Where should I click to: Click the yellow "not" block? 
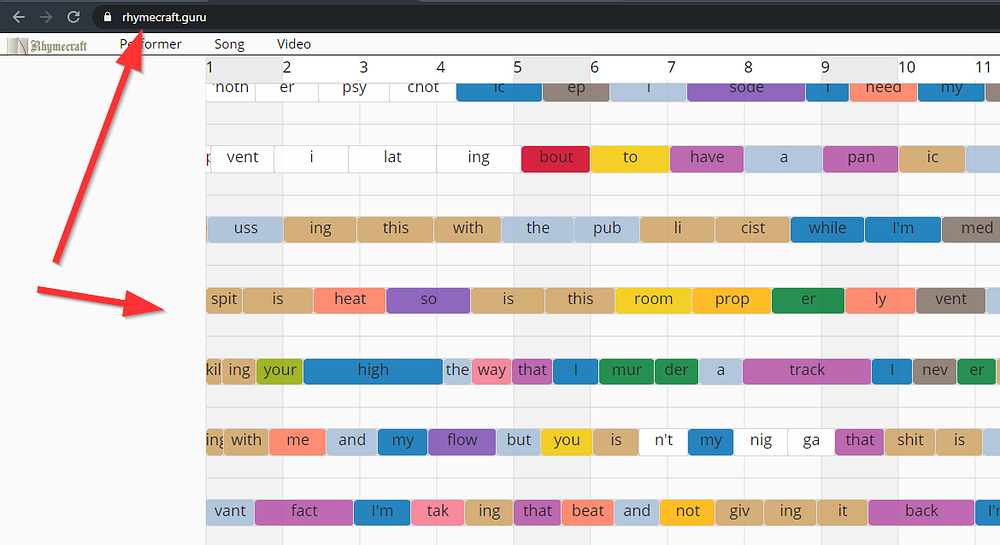tap(687, 512)
